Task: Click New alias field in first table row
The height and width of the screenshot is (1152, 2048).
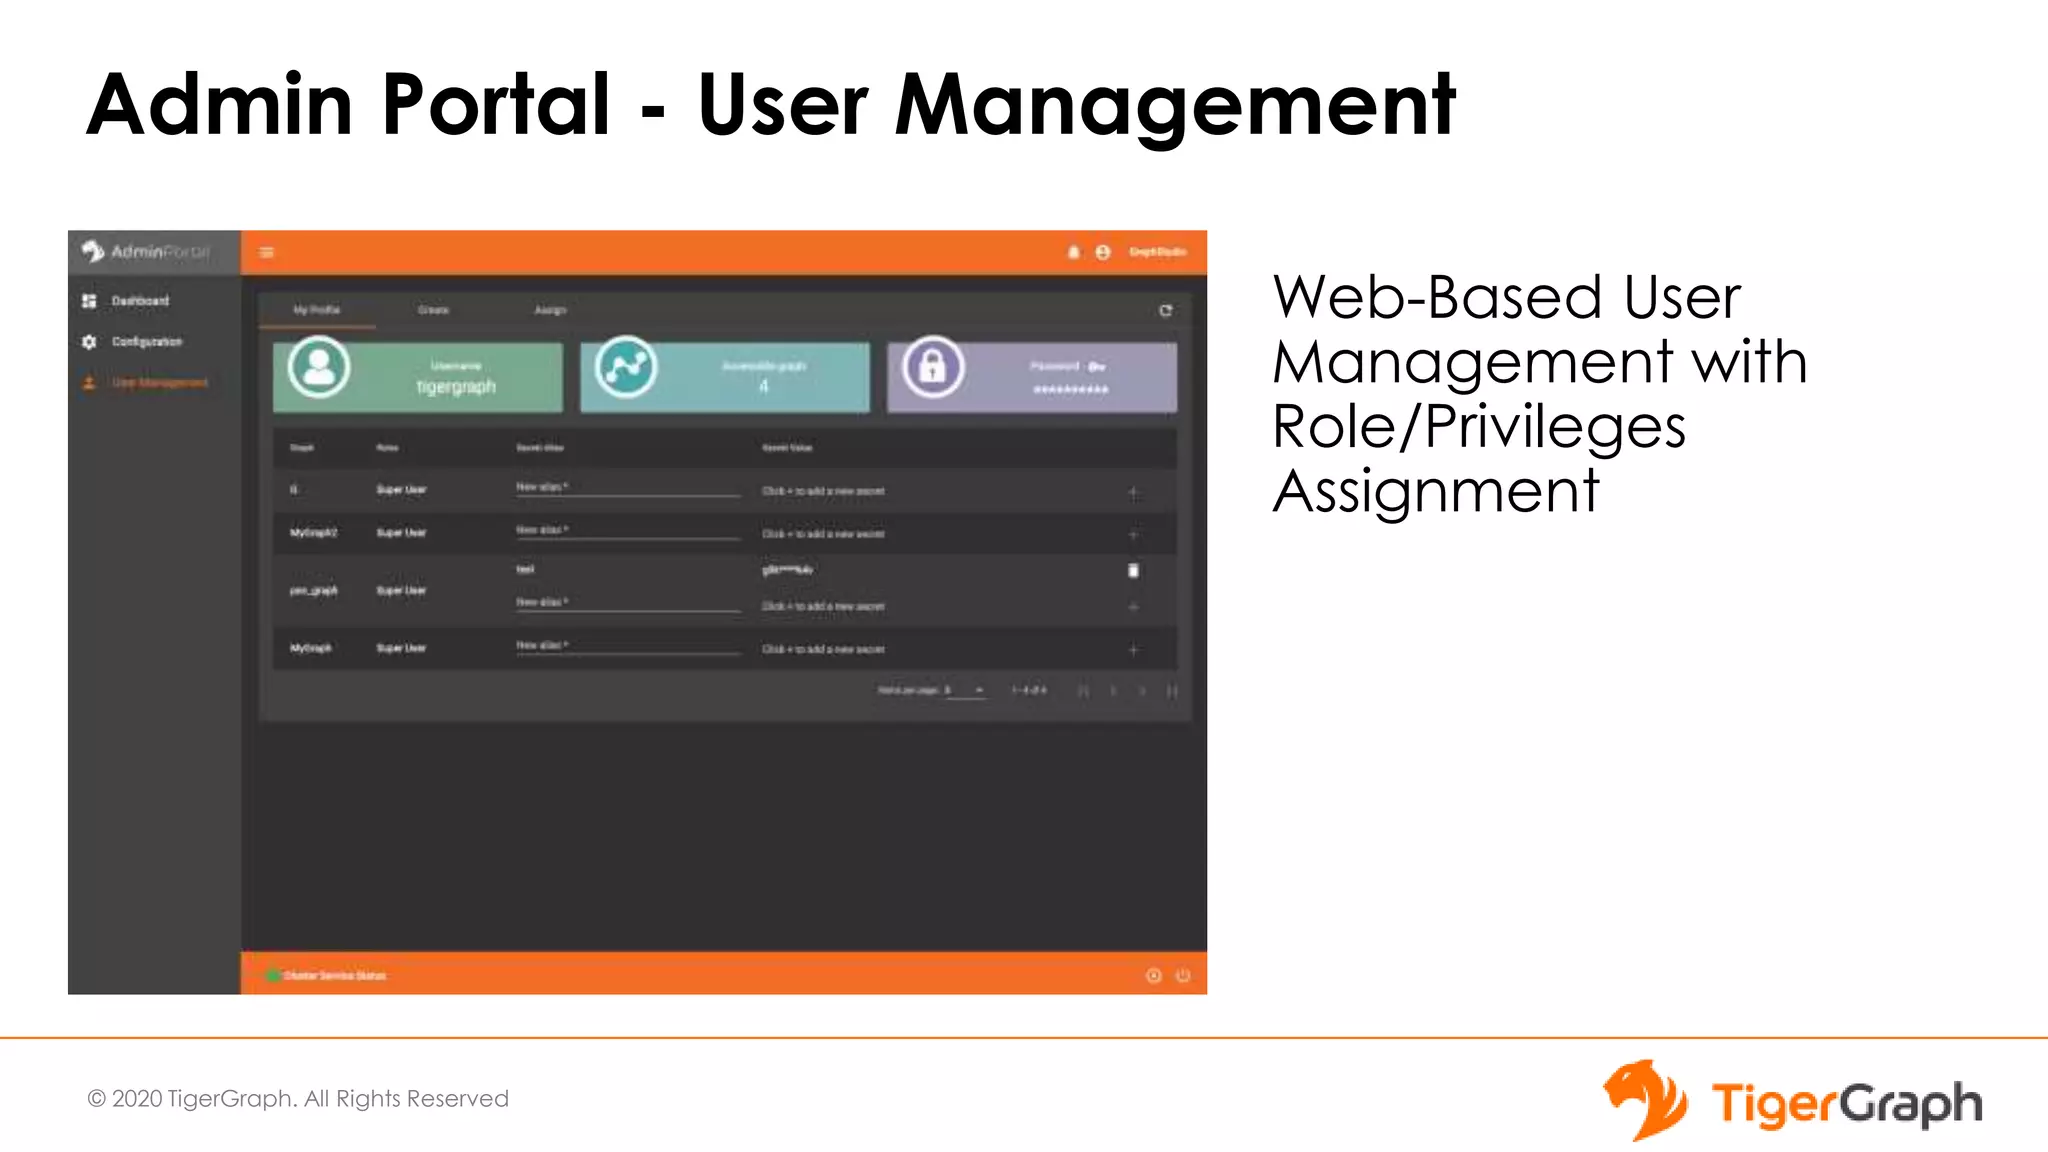Action: 628,488
